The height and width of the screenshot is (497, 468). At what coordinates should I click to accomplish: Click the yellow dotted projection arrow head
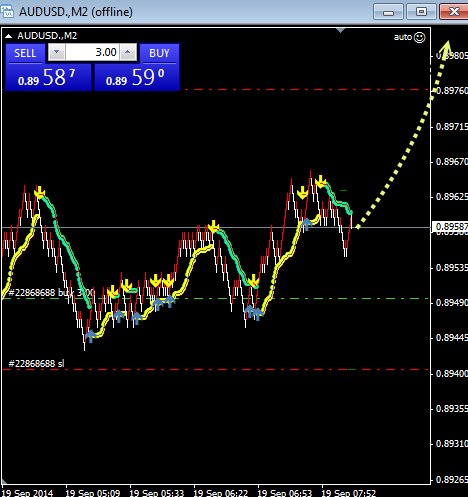point(447,47)
